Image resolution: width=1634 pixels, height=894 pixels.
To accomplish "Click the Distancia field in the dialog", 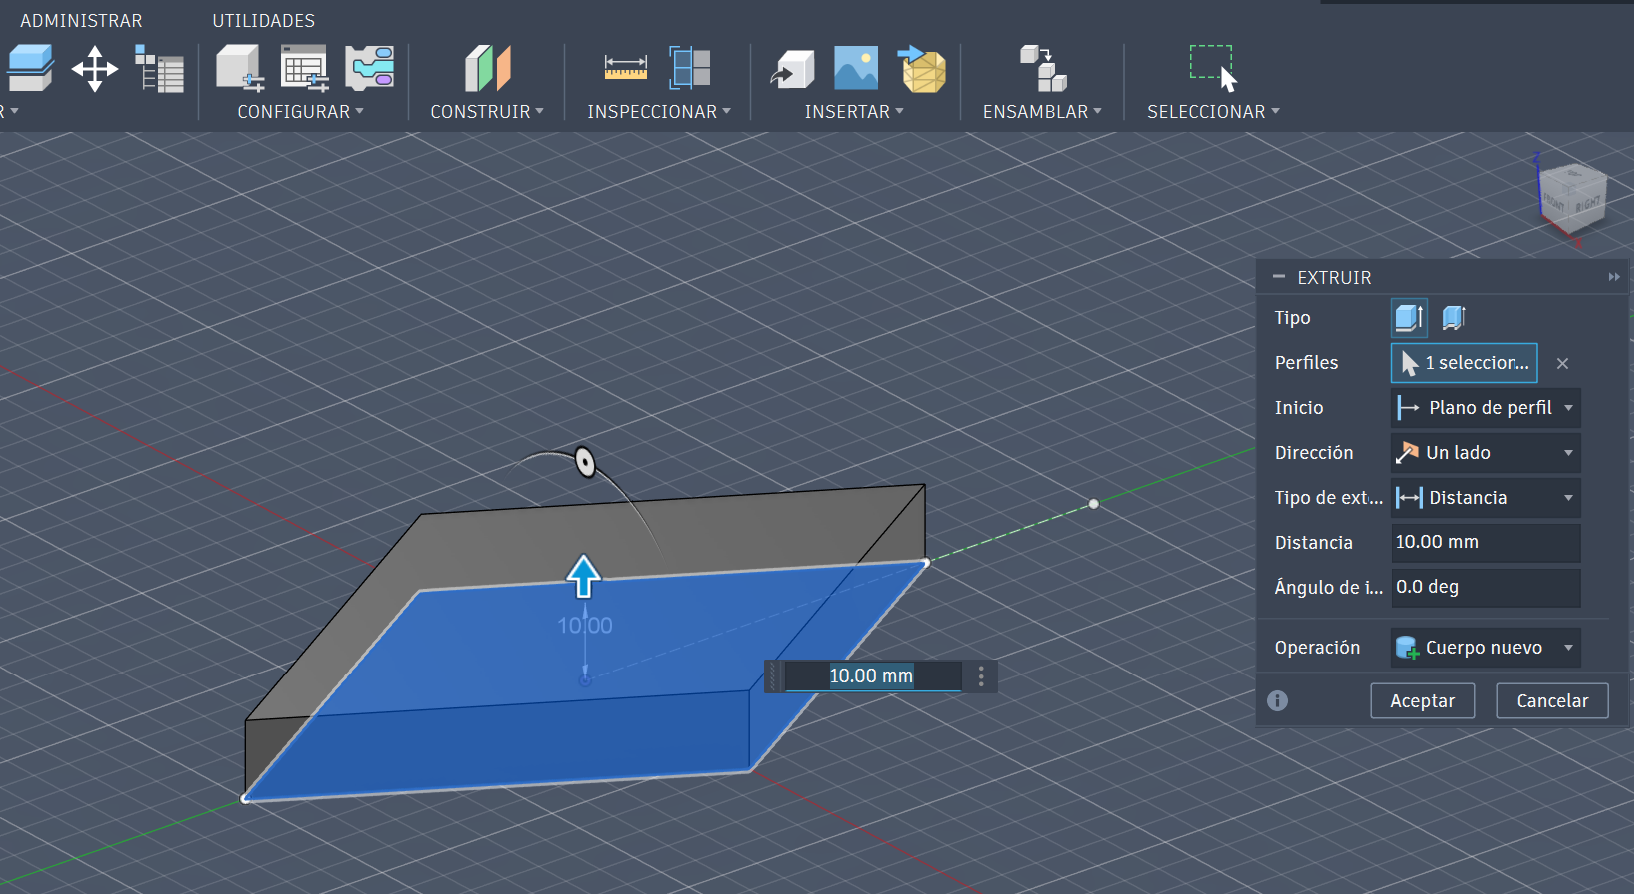I will (x=1485, y=543).
